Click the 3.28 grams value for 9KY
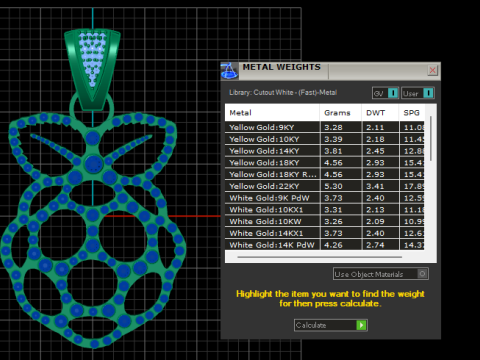Image resolution: width=480 pixels, height=360 pixels. point(333,127)
